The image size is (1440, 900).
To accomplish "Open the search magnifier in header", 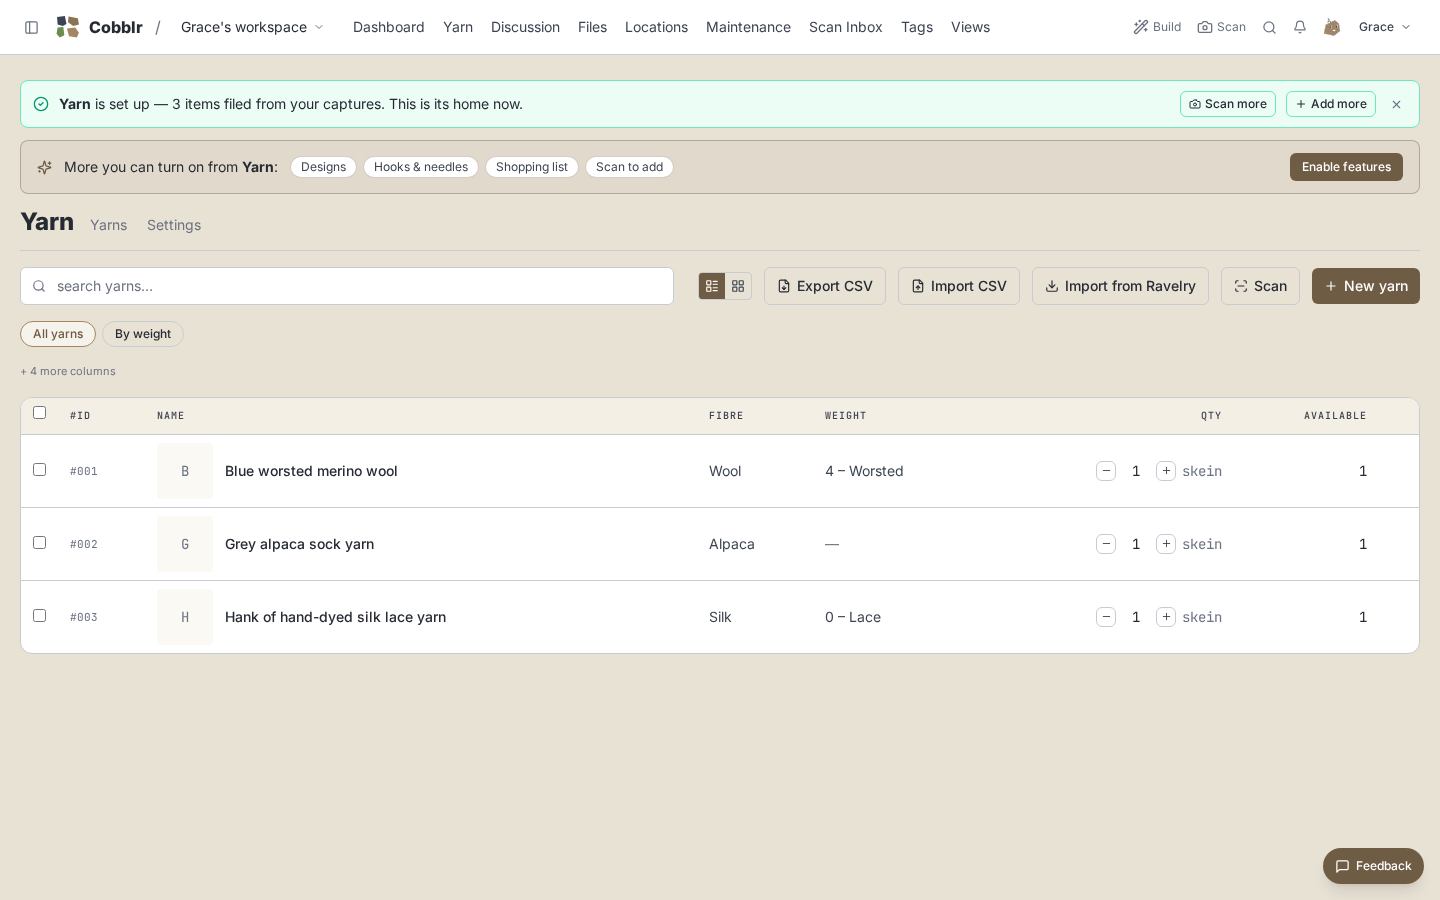I will point(1269,27).
